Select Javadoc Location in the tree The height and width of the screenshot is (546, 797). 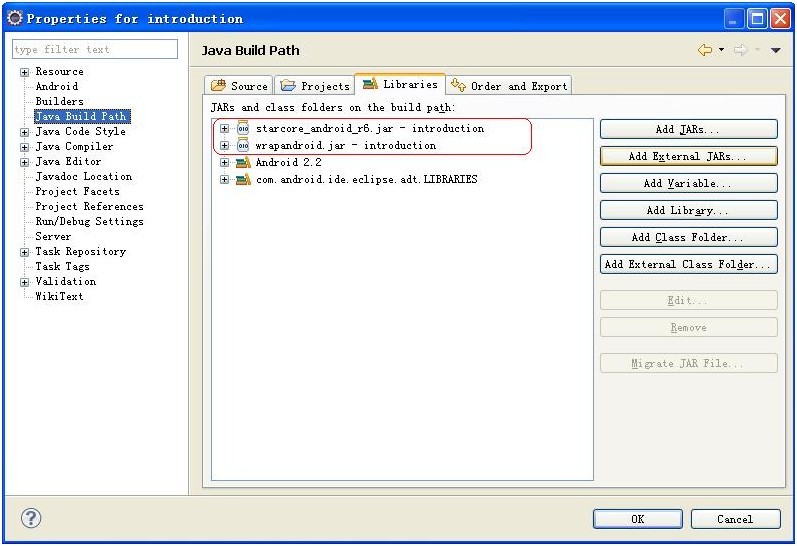(x=83, y=177)
